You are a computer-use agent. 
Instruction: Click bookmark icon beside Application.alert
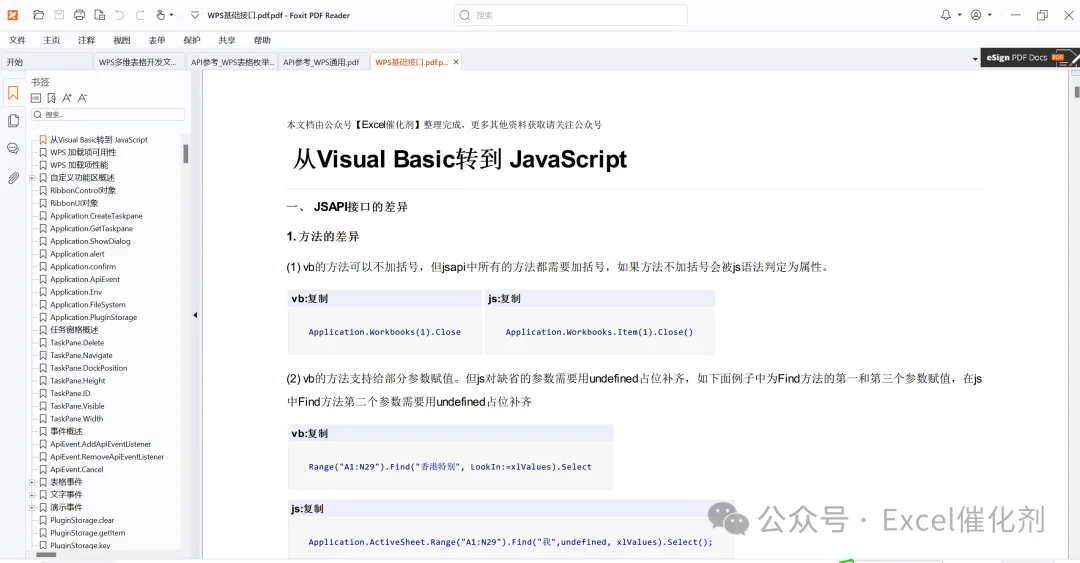(x=43, y=254)
